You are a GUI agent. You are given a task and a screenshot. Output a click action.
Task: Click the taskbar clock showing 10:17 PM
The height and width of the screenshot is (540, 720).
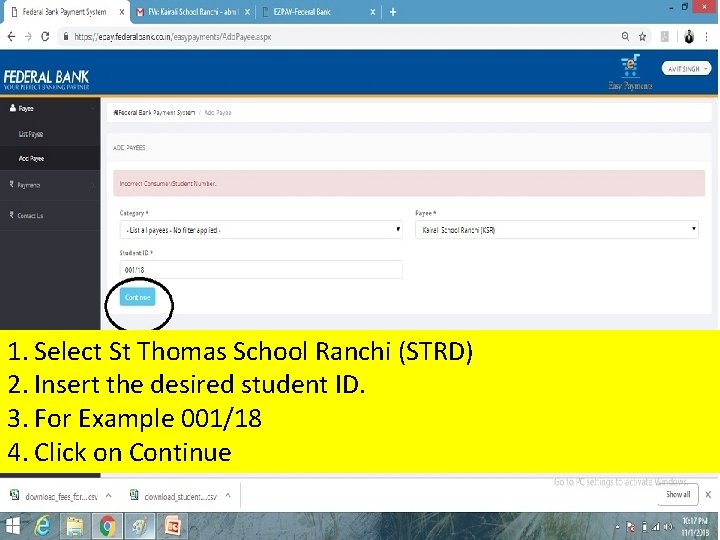[695, 526]
